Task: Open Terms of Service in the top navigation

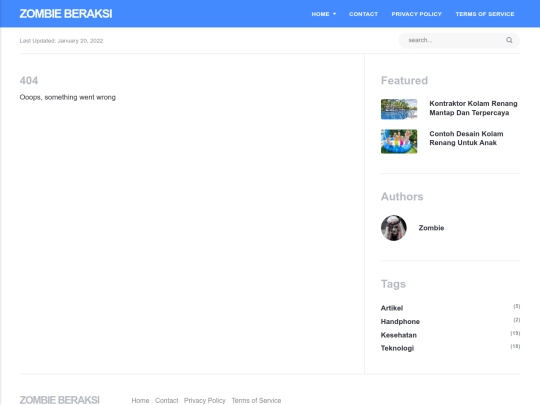Action: pos(485,14)
